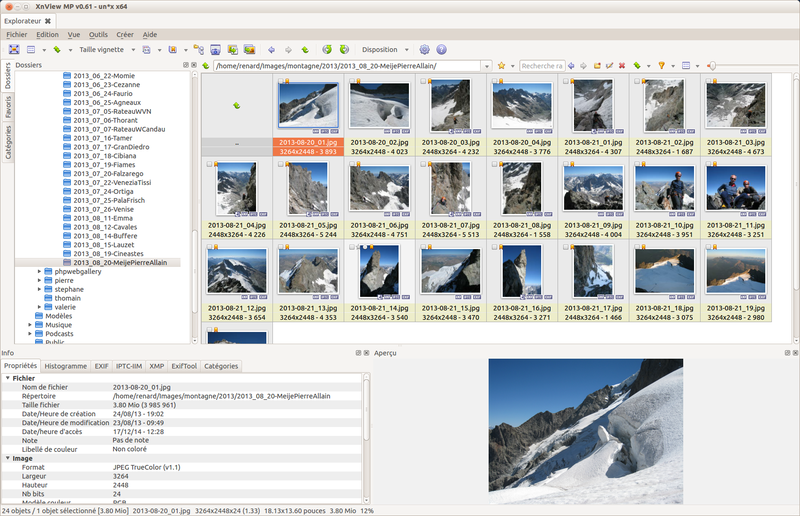Image resolution: width=800 pixels, height=516 pixels.
Task: Open the Taille vignette dropdown
Action: [105, 49]
